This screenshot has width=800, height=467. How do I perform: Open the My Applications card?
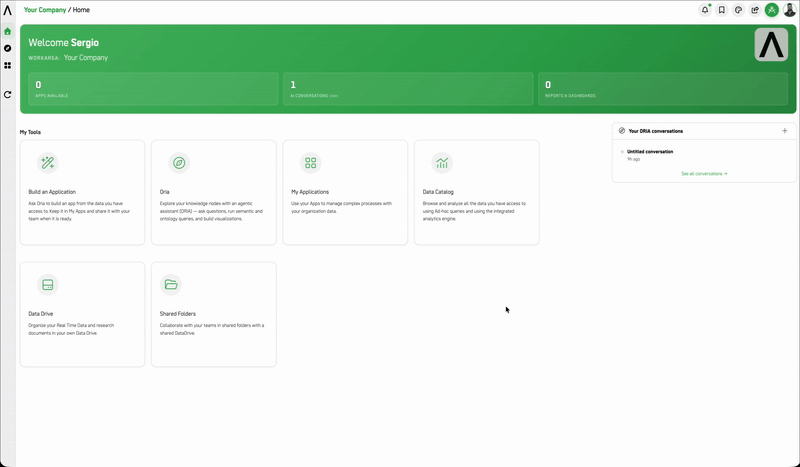(x=345, y=192)
